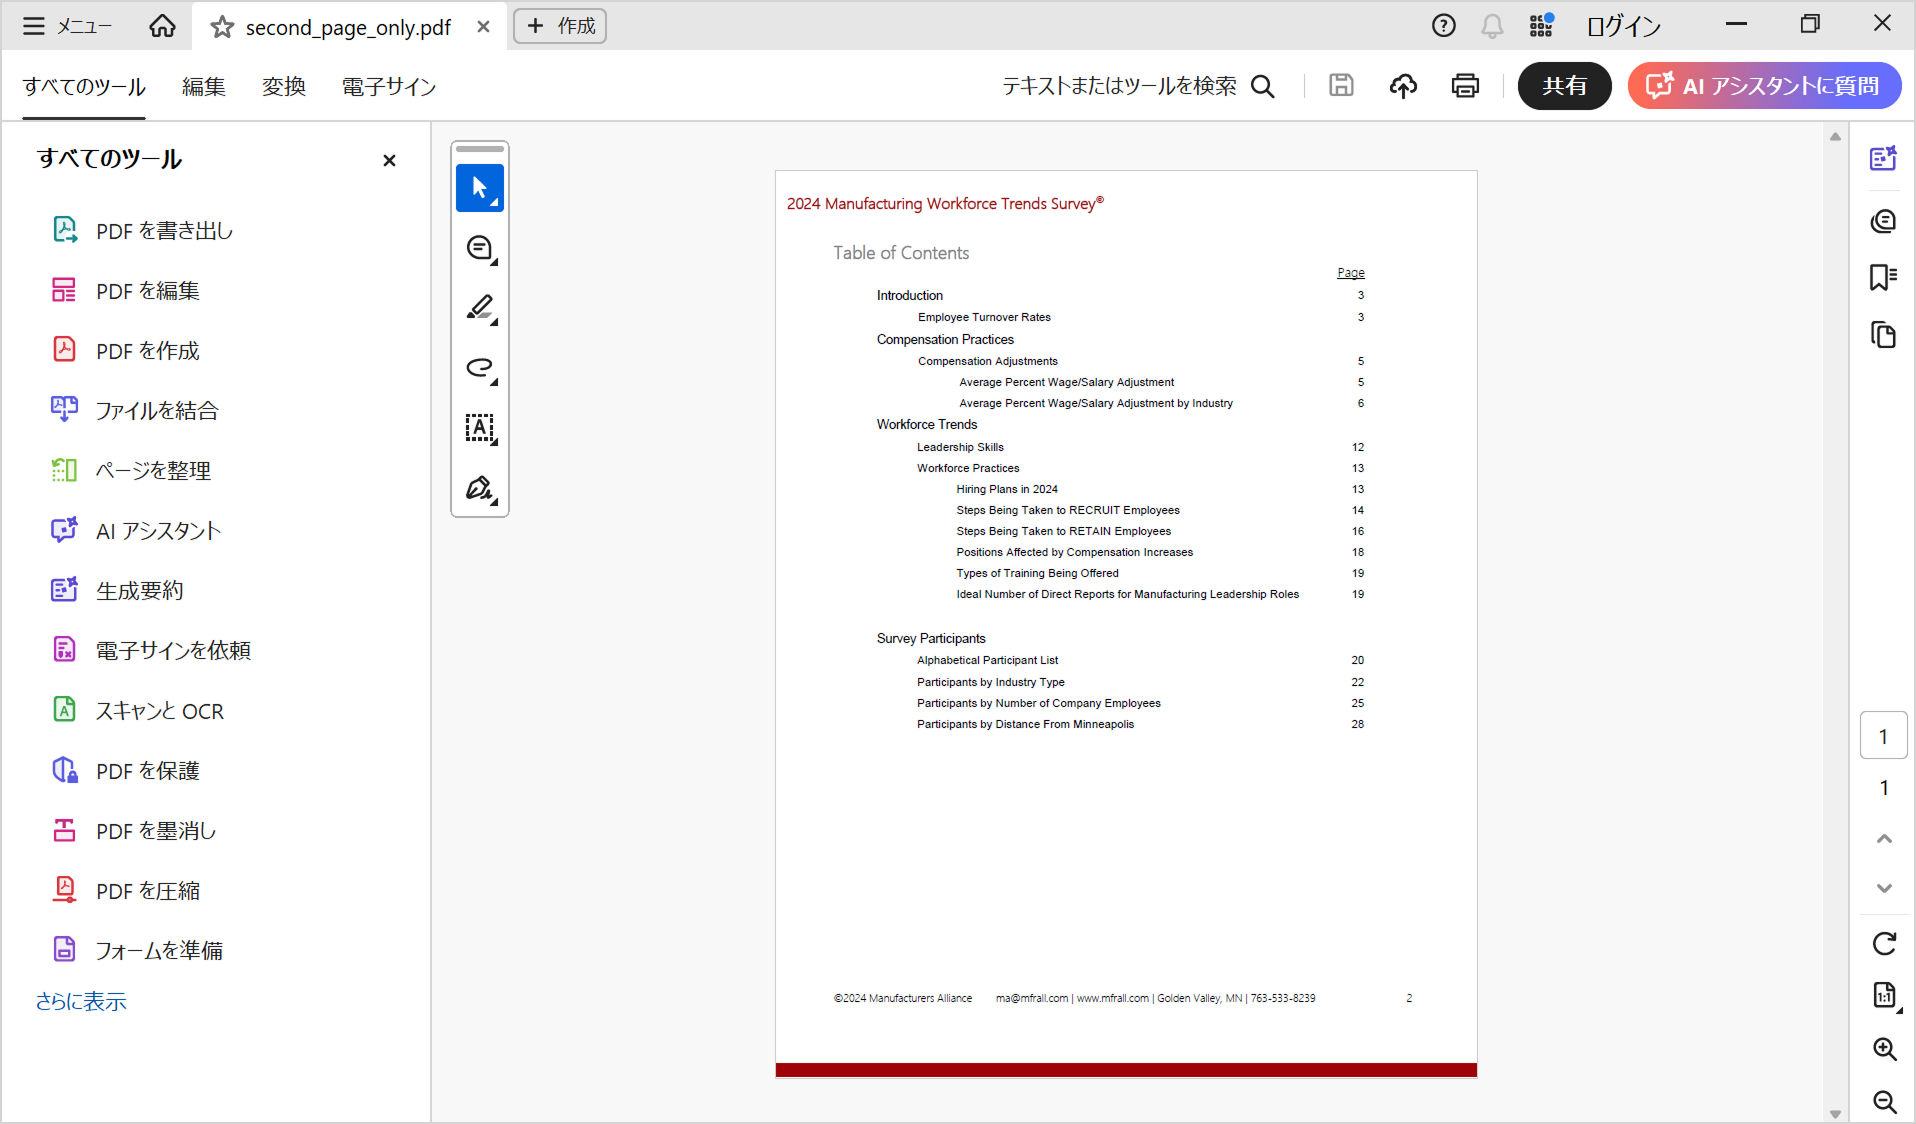
Task: Click the 共有 share button
Action: 1564,86
